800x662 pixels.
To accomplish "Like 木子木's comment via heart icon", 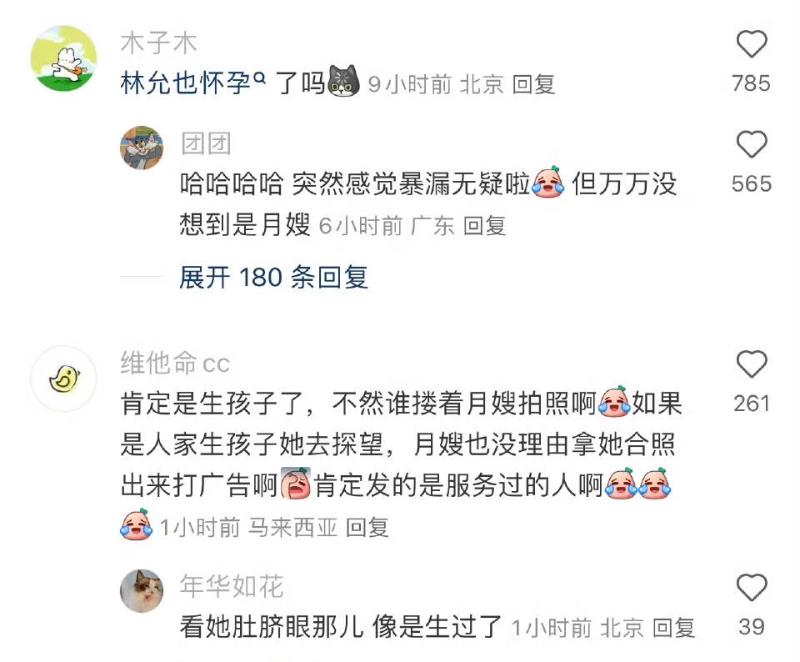I will [x=752, y=44].
